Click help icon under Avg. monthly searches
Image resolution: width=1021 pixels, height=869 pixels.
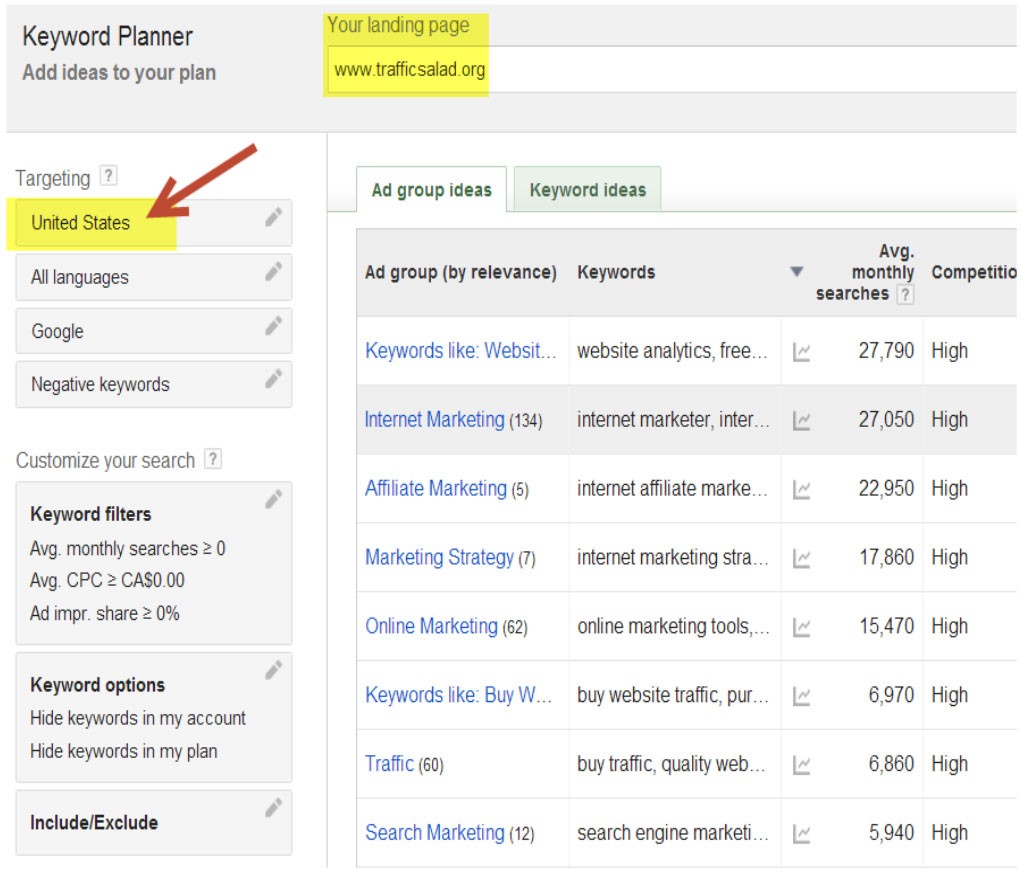tap(905, 294)
